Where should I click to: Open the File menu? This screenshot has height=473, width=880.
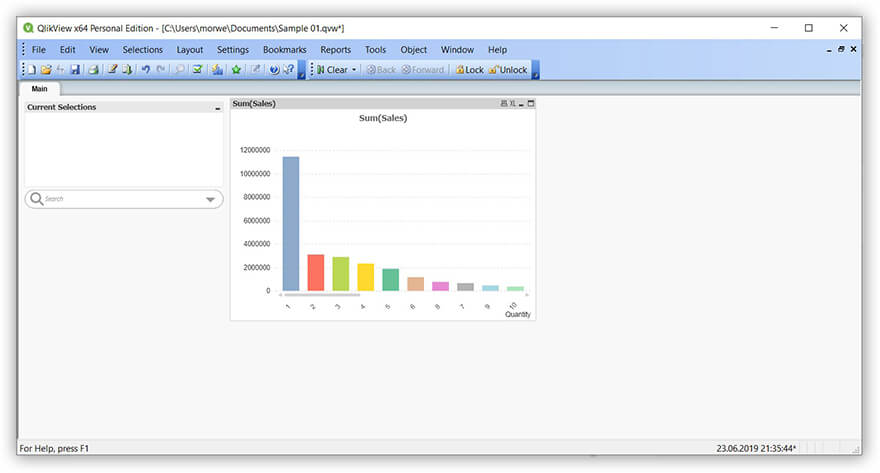pos(39,49)
